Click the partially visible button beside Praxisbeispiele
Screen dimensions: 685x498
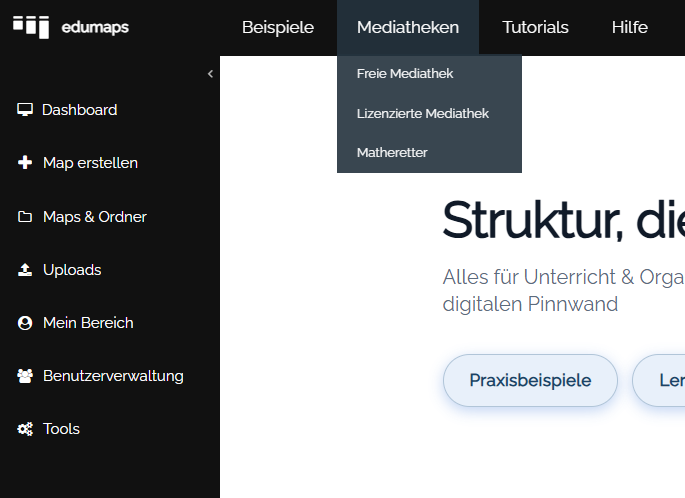tap(659, 380)
